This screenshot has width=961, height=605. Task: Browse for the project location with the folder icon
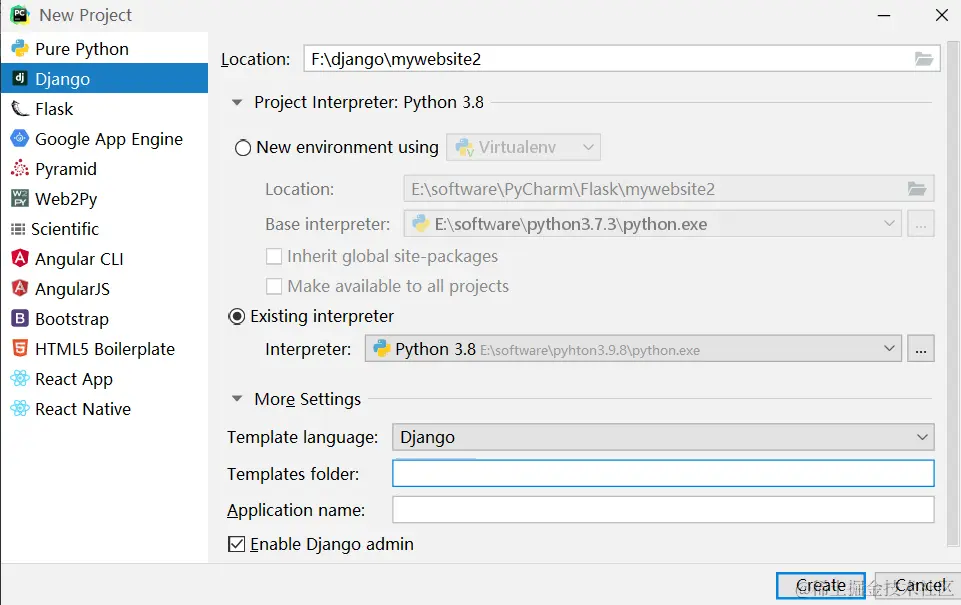click(x=924, y=59)
